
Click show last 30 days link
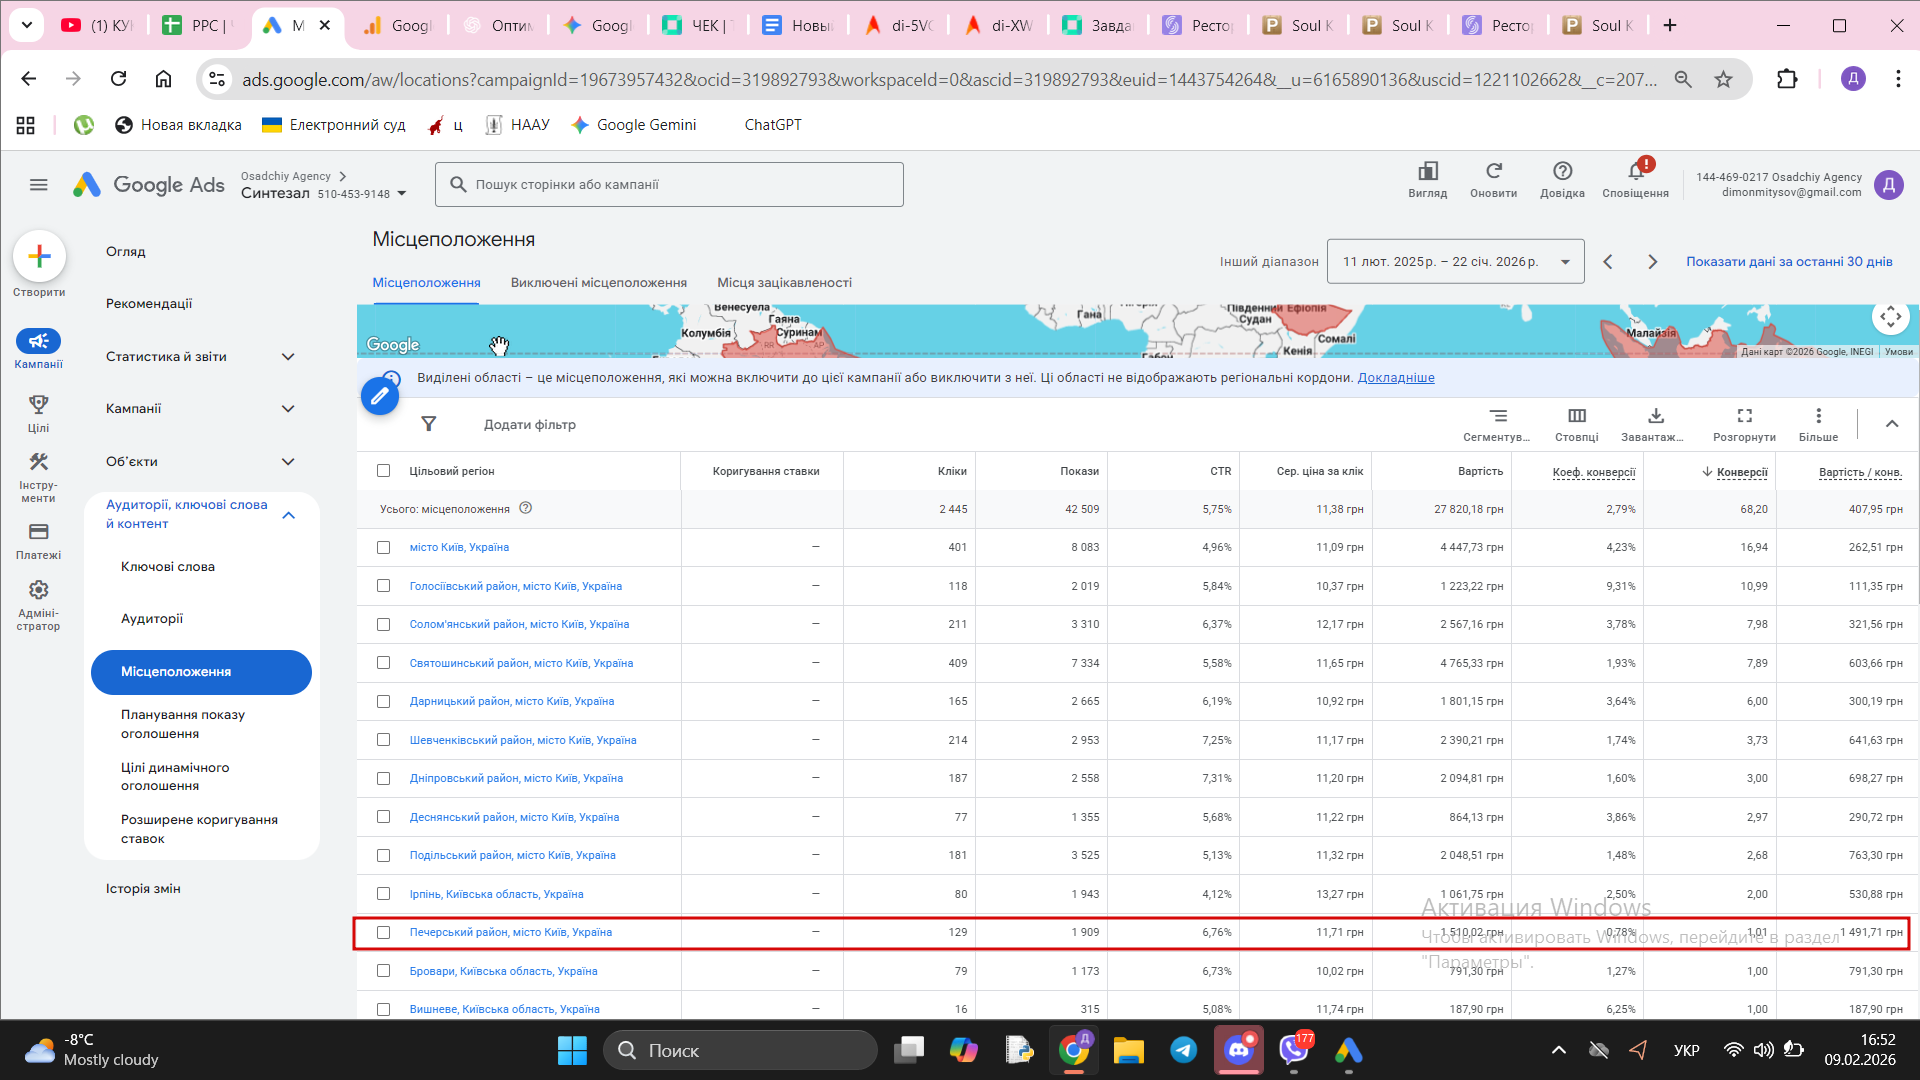(1788, 262)
